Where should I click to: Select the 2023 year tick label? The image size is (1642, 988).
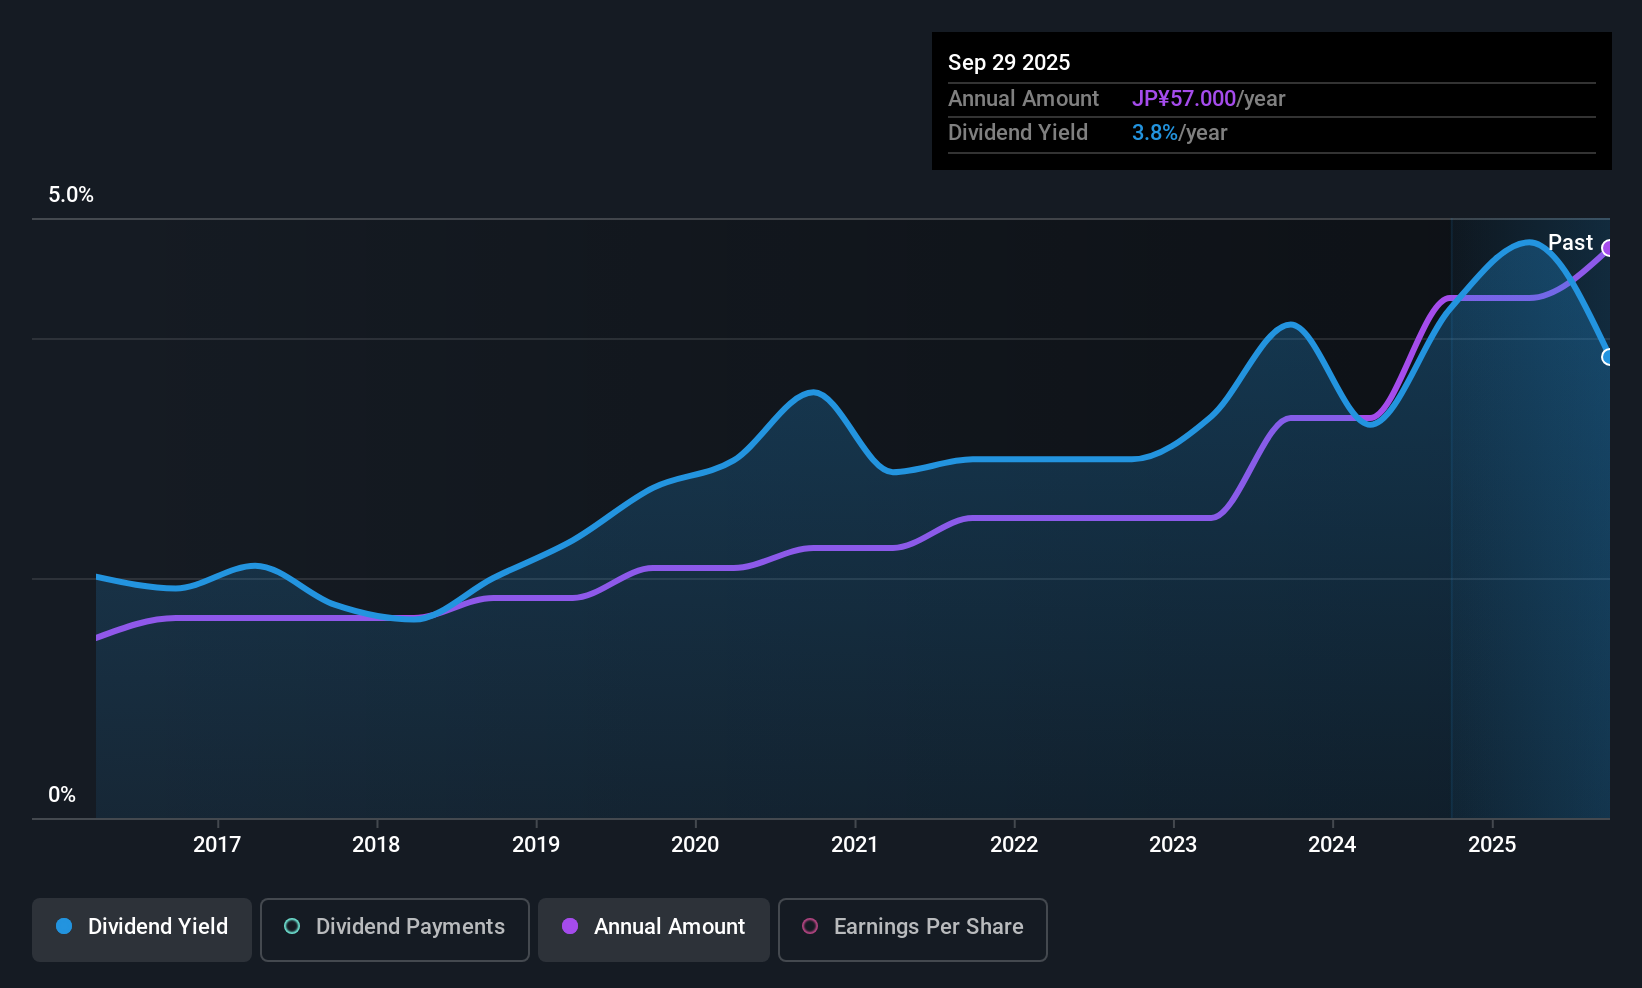[x=1173, y=844]
